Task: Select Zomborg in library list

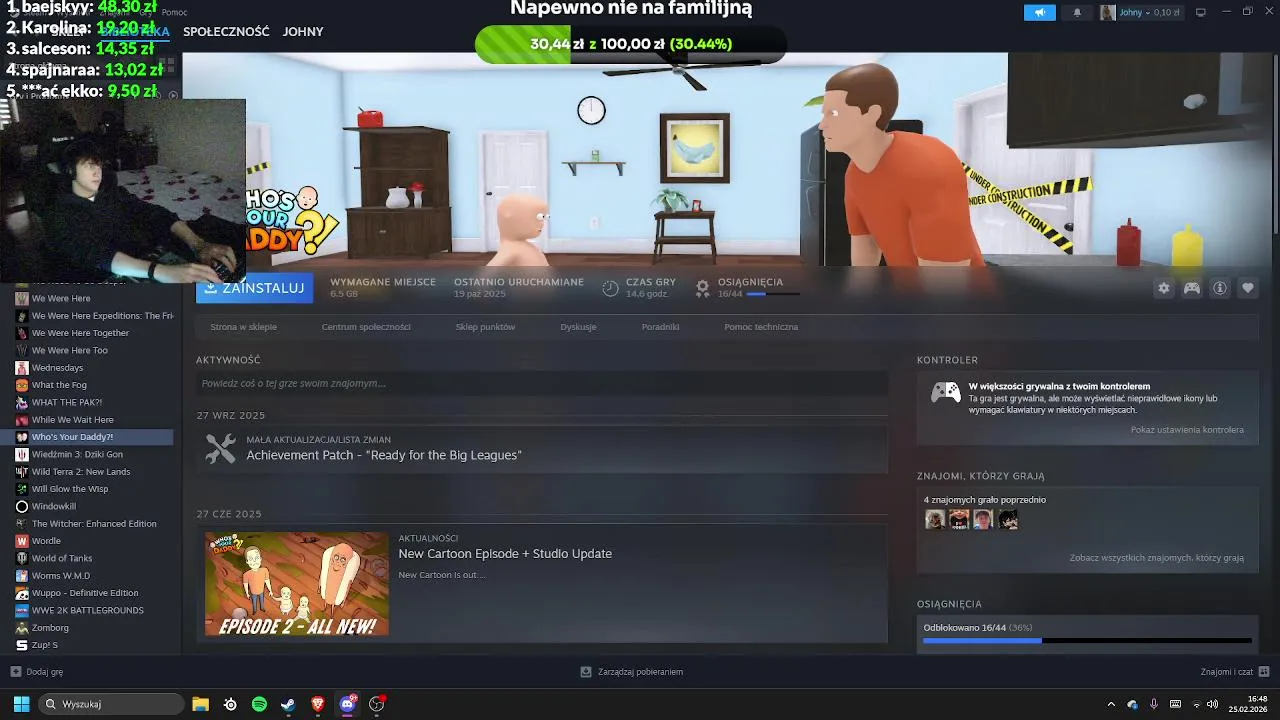Action: (50, 628)
